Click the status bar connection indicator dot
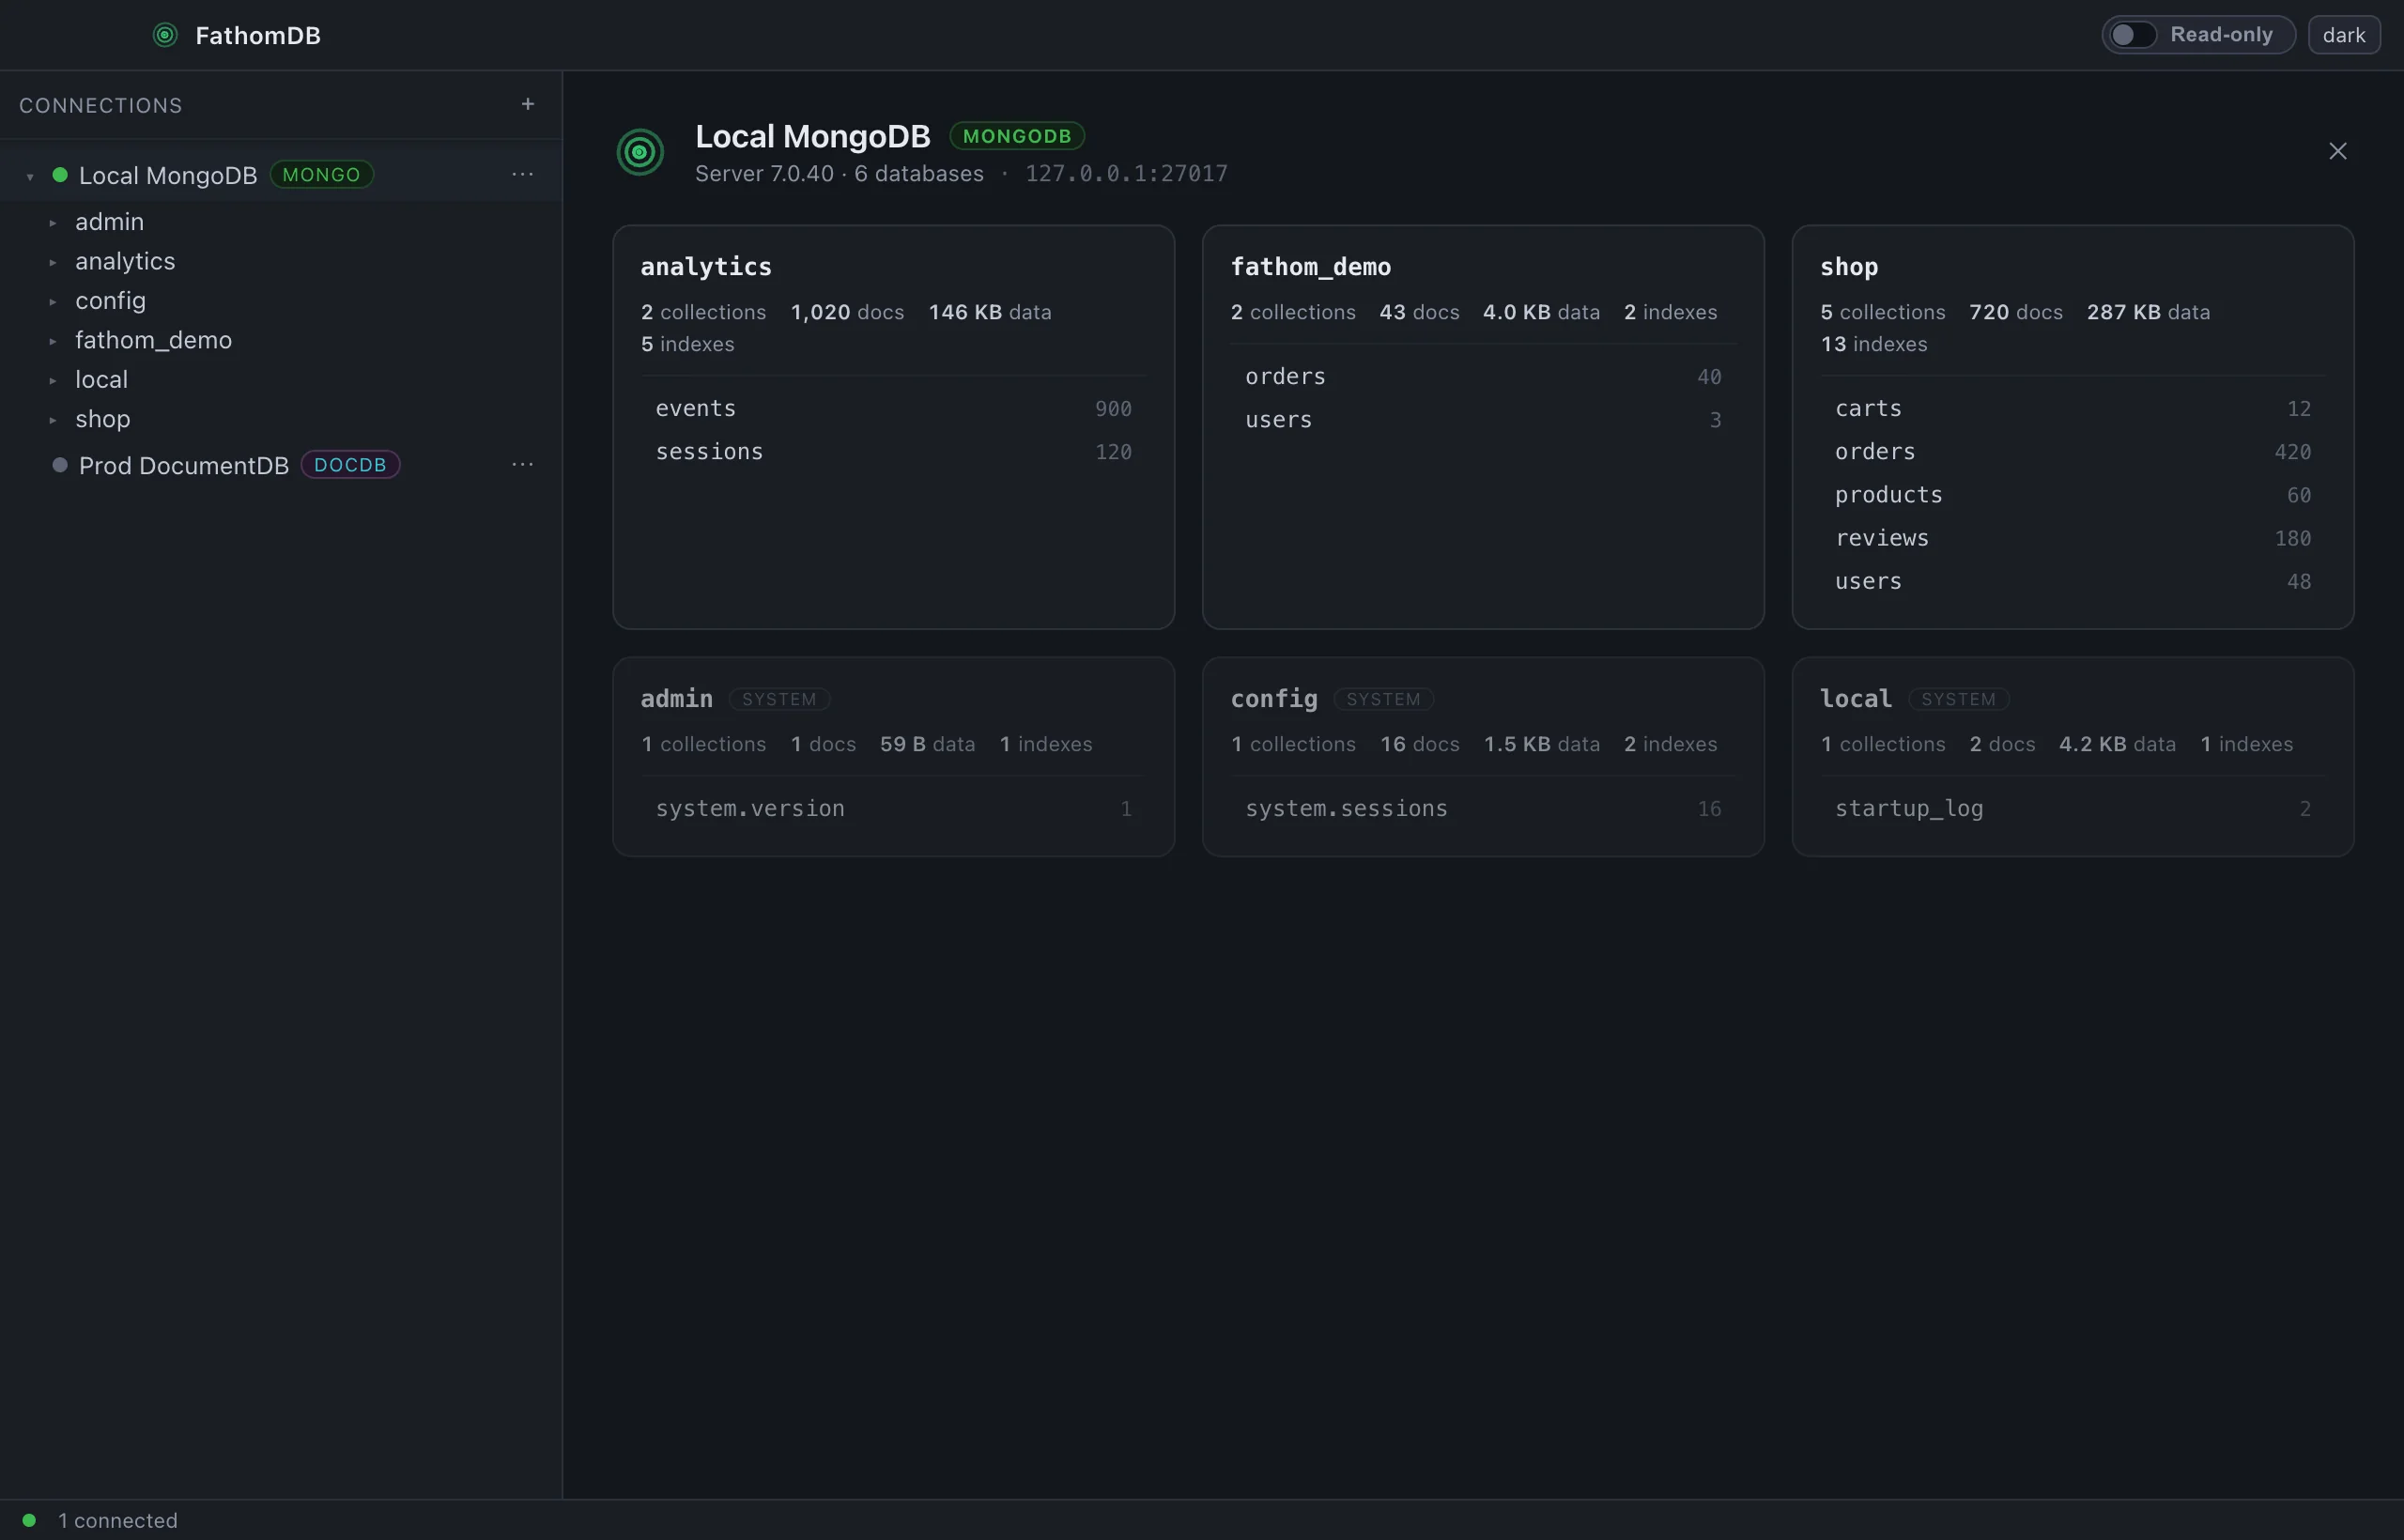 click(x=29, y=1520)
